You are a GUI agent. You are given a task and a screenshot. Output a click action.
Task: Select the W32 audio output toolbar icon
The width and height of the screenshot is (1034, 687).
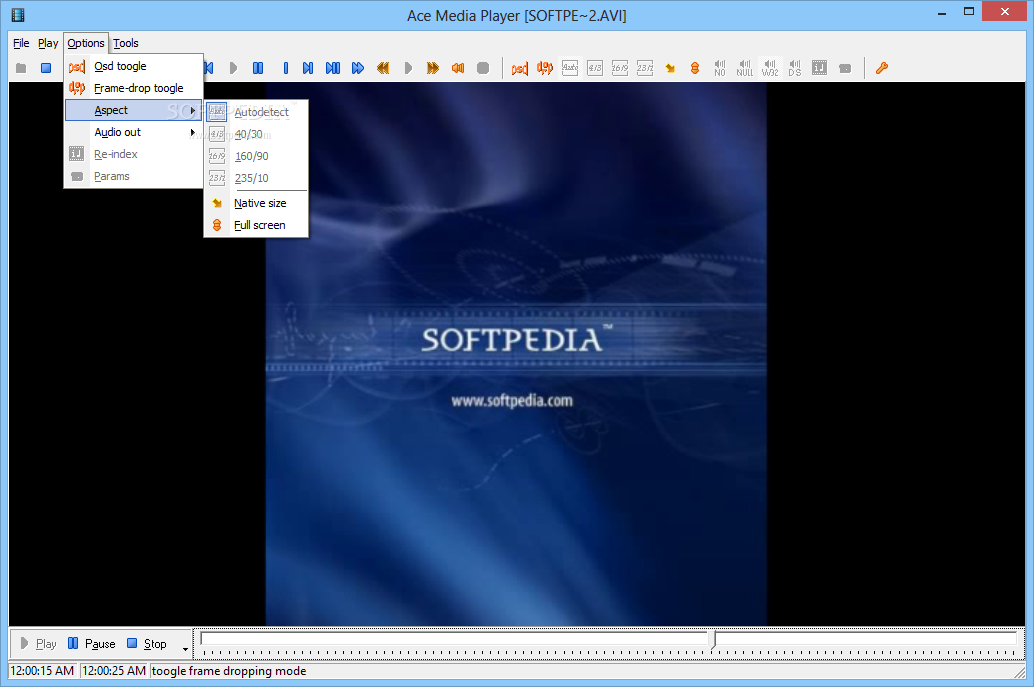(x=770, y=68)
